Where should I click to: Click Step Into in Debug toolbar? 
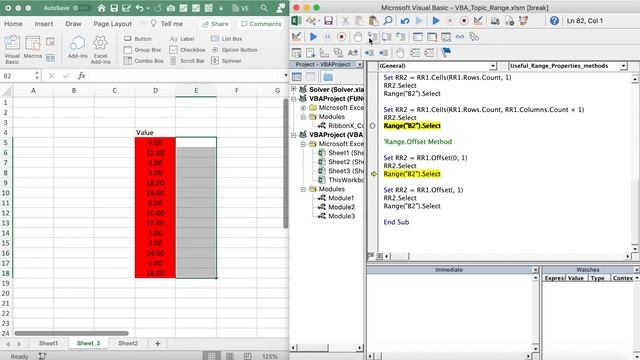click(x=372, y=37)
